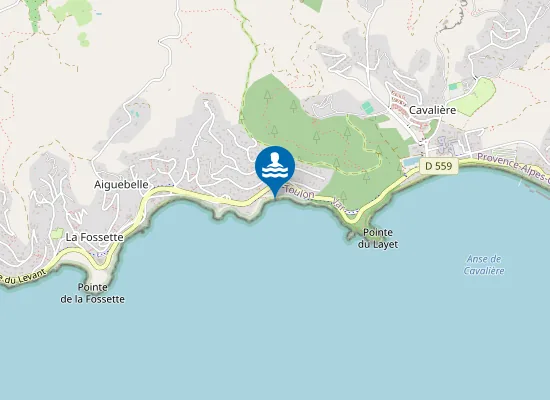The image size is (550, 400).
Task: Click the open sea below the coastline
Action: point(274,316)
